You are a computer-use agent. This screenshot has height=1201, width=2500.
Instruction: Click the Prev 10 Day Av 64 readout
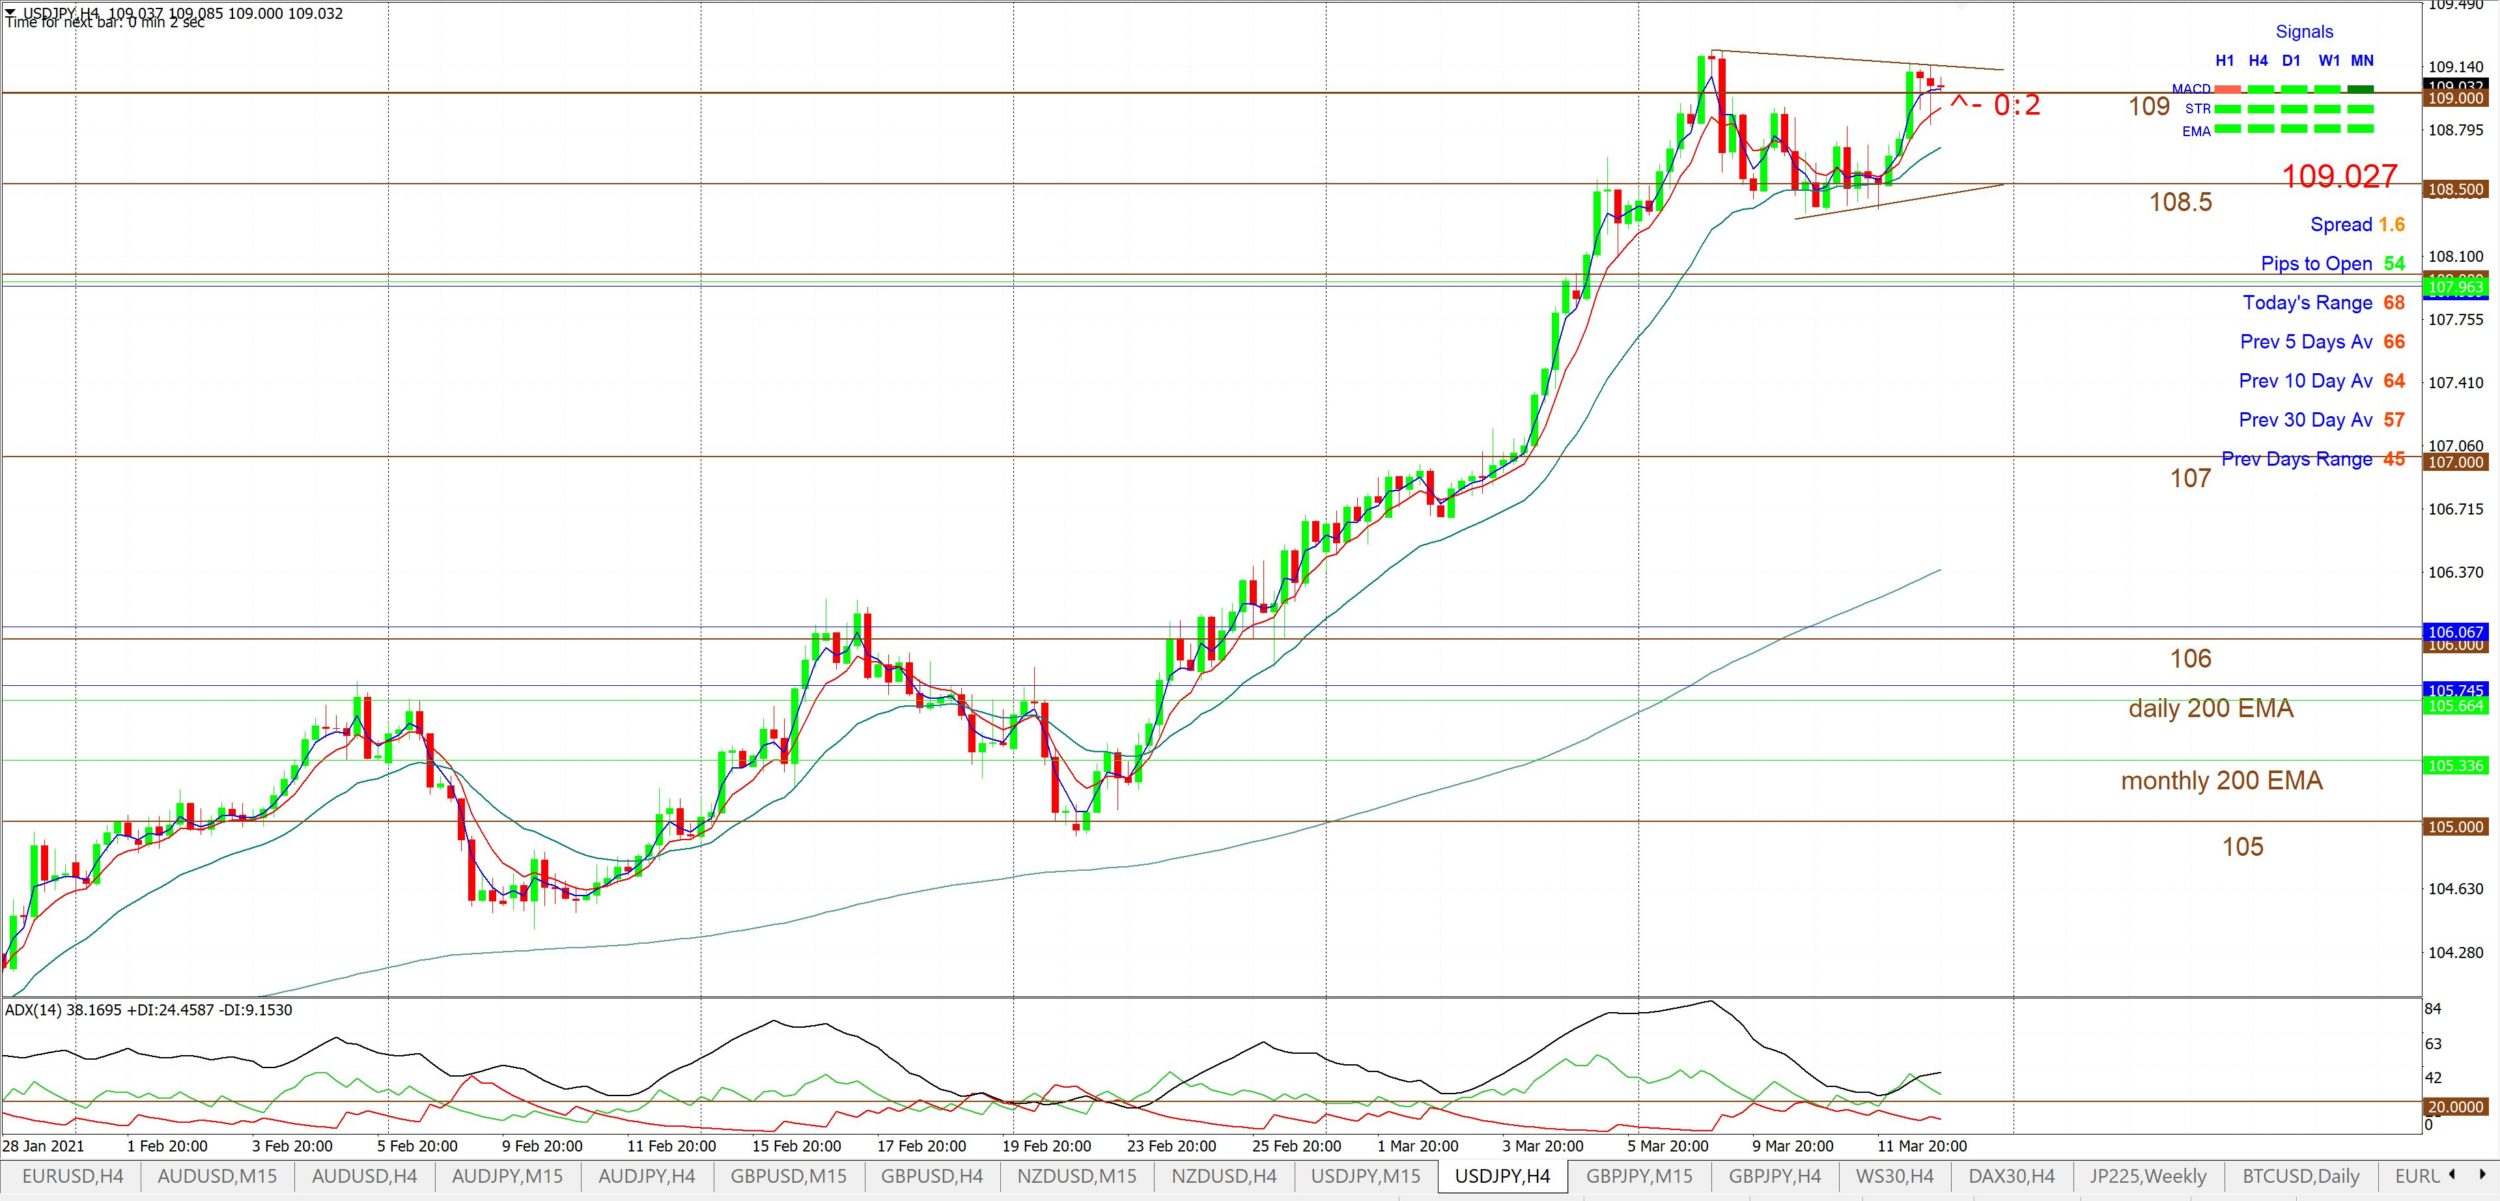point(2322,381)
